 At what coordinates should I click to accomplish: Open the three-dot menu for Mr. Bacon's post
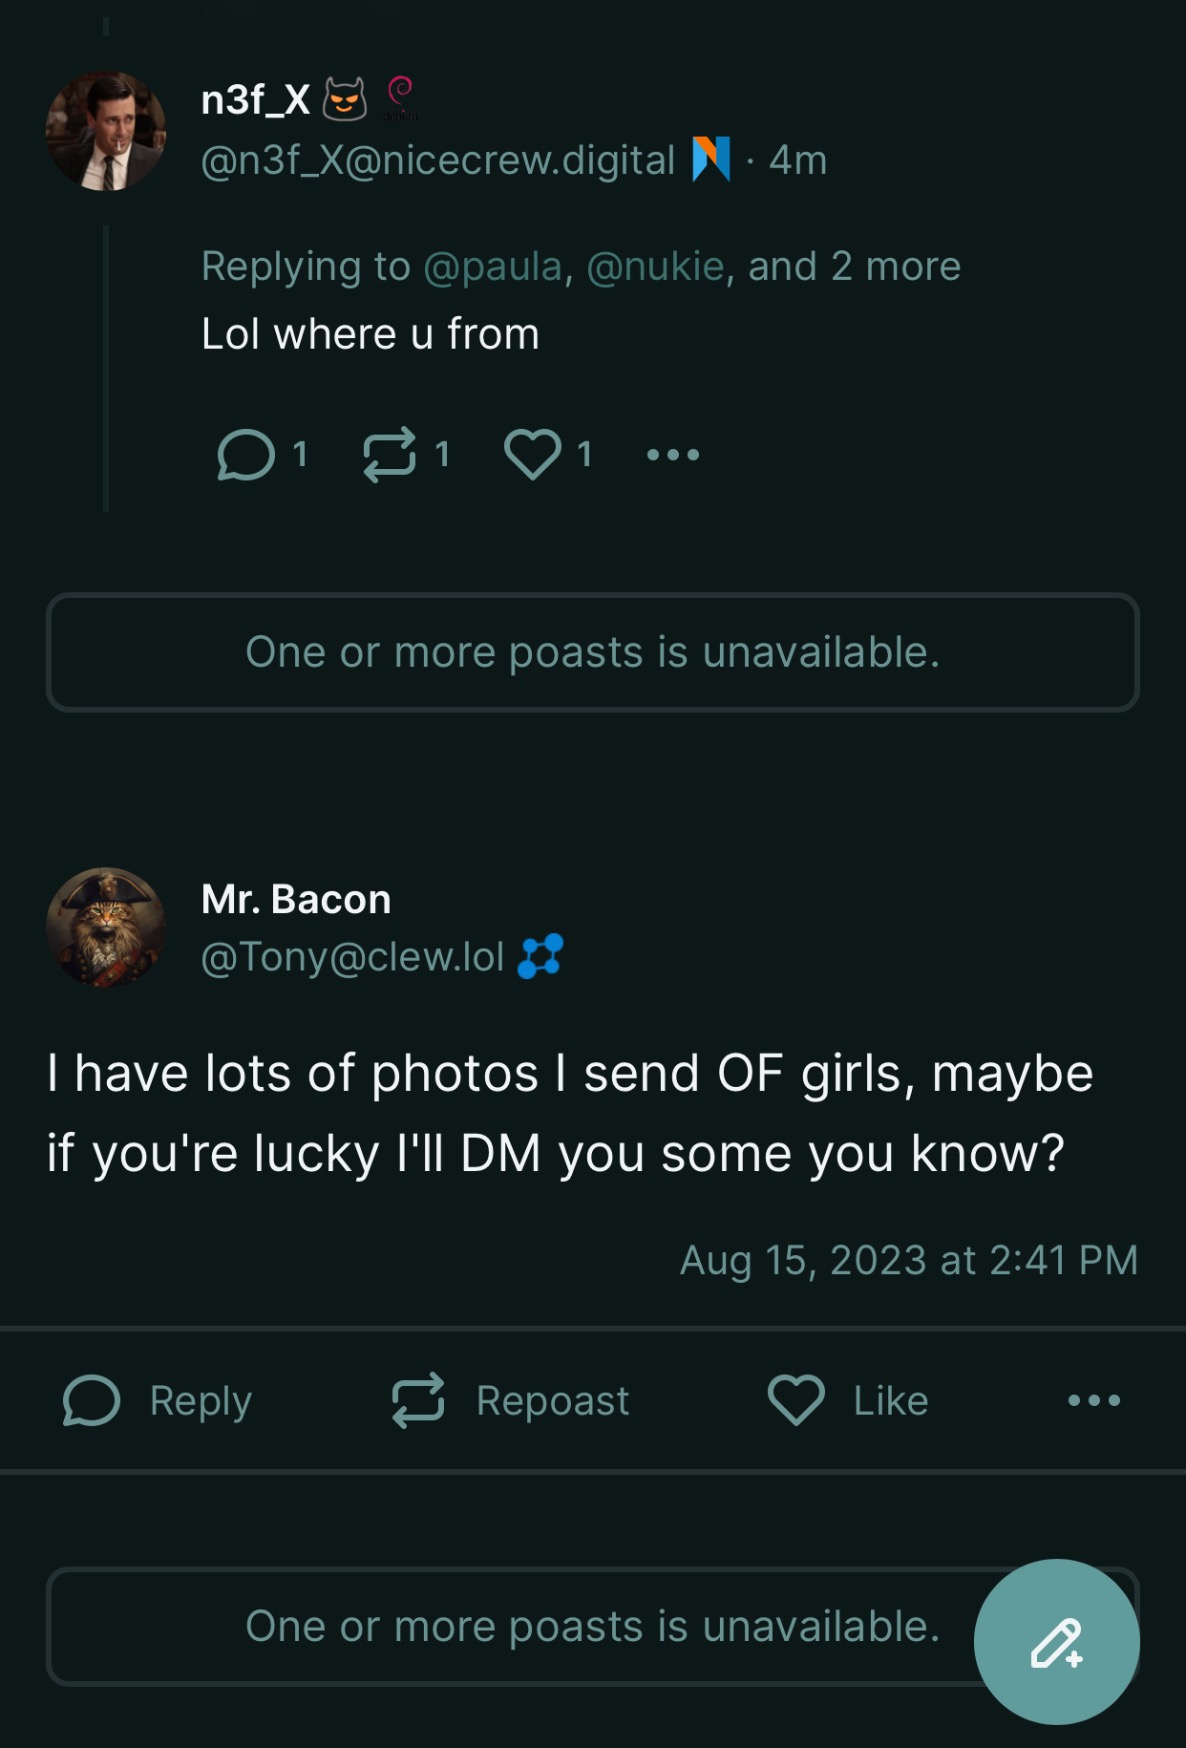coord(1094,1400)
